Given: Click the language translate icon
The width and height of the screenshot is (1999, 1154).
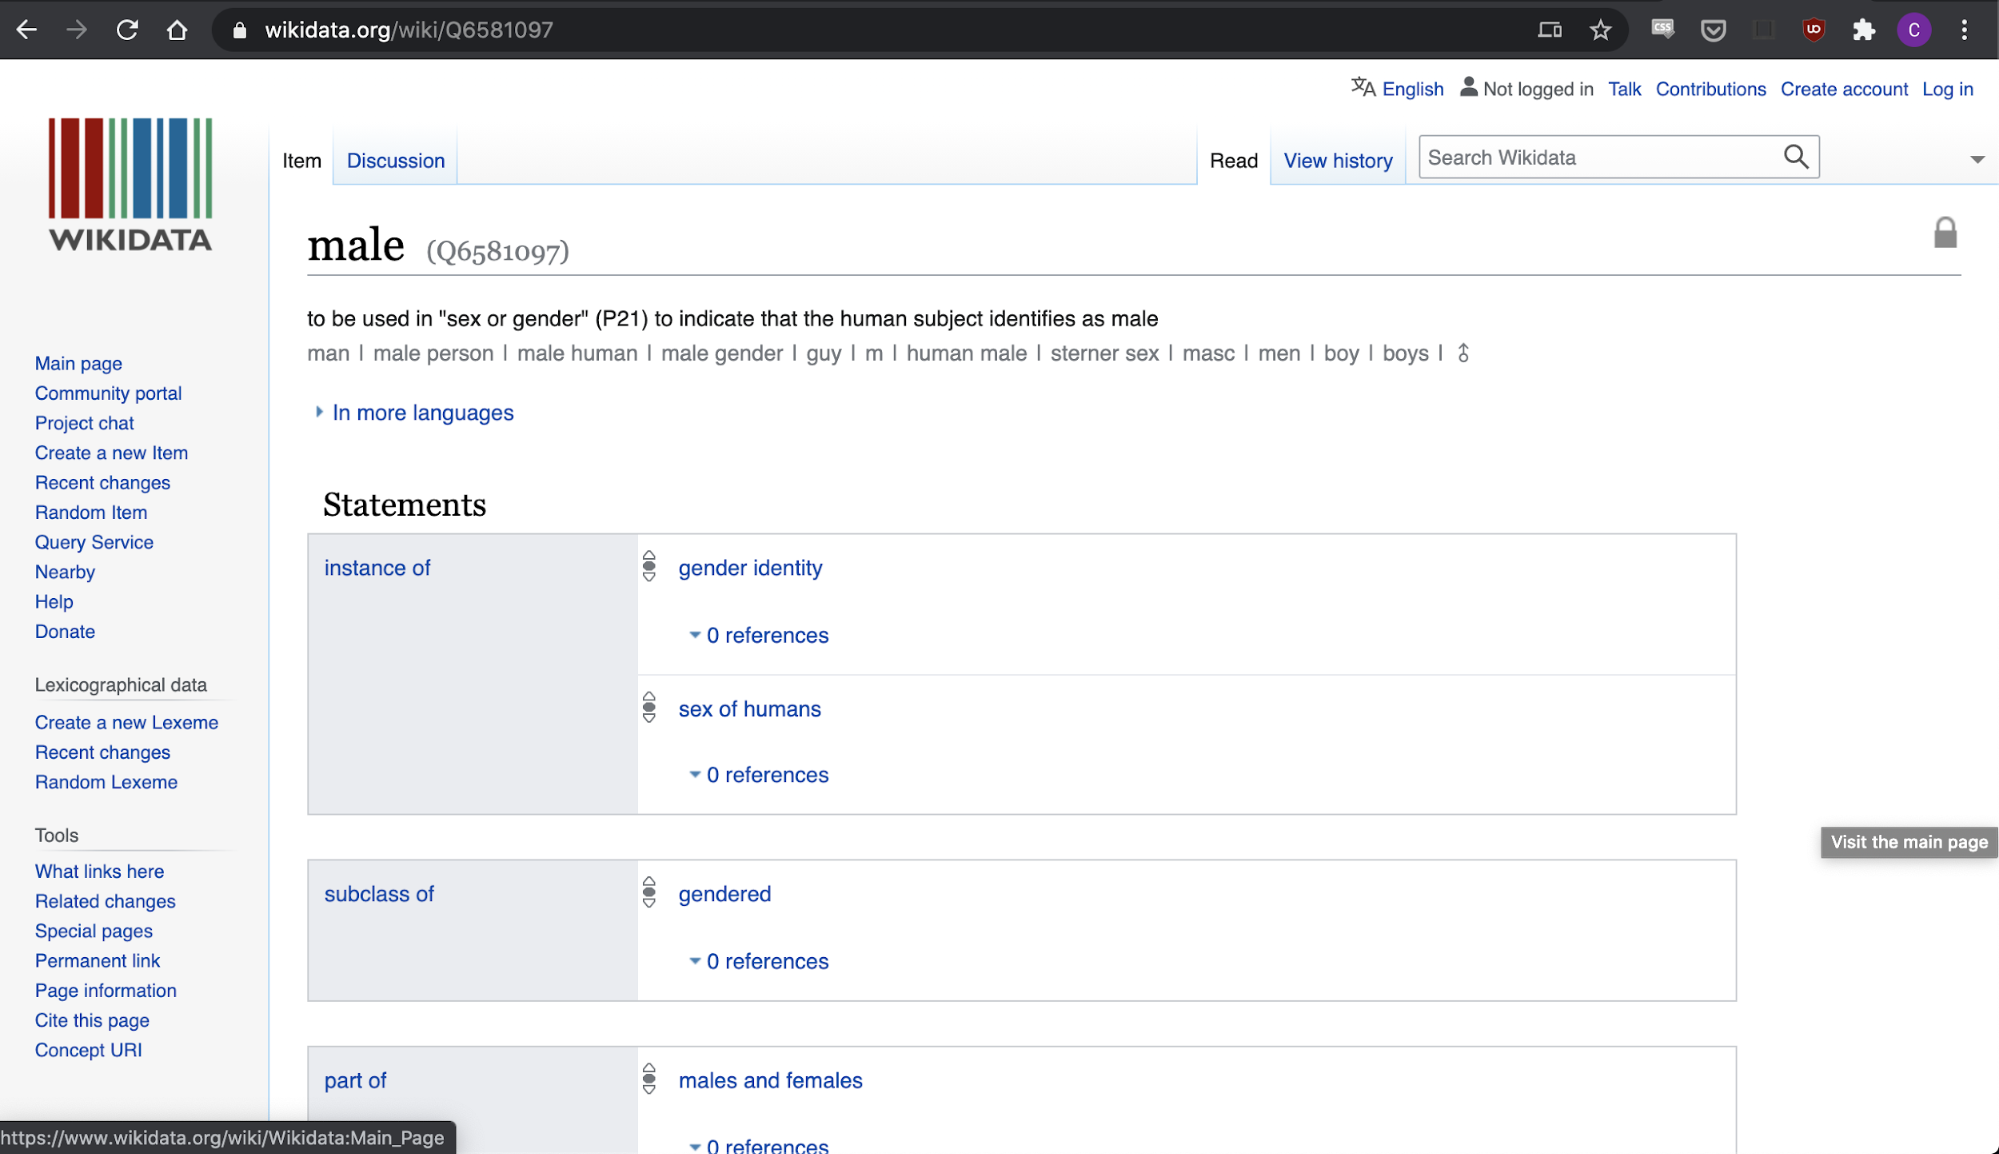Looking at the screenshot, I should pos(1362,88).
